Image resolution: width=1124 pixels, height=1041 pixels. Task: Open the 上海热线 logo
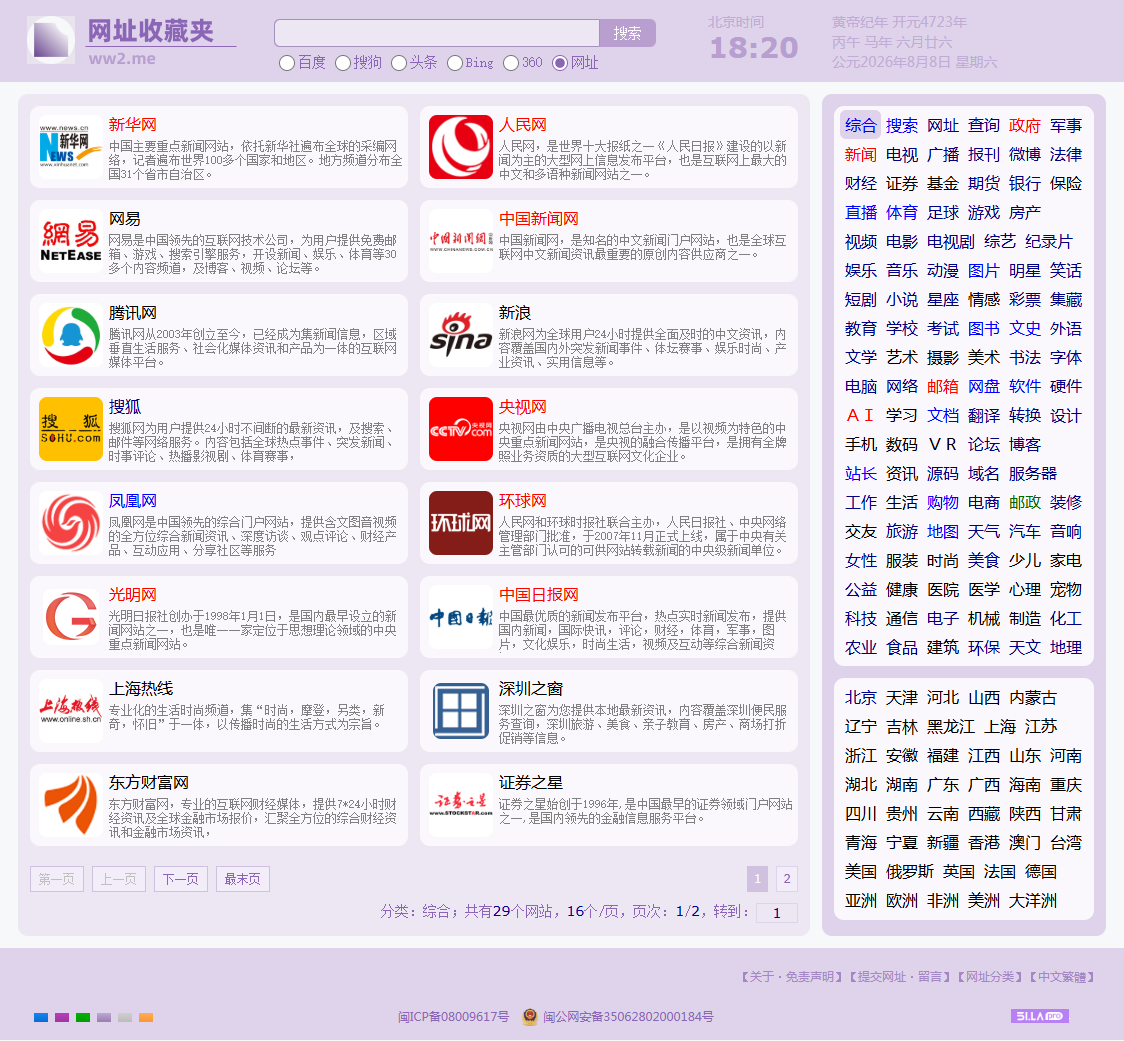click(70, 710)
